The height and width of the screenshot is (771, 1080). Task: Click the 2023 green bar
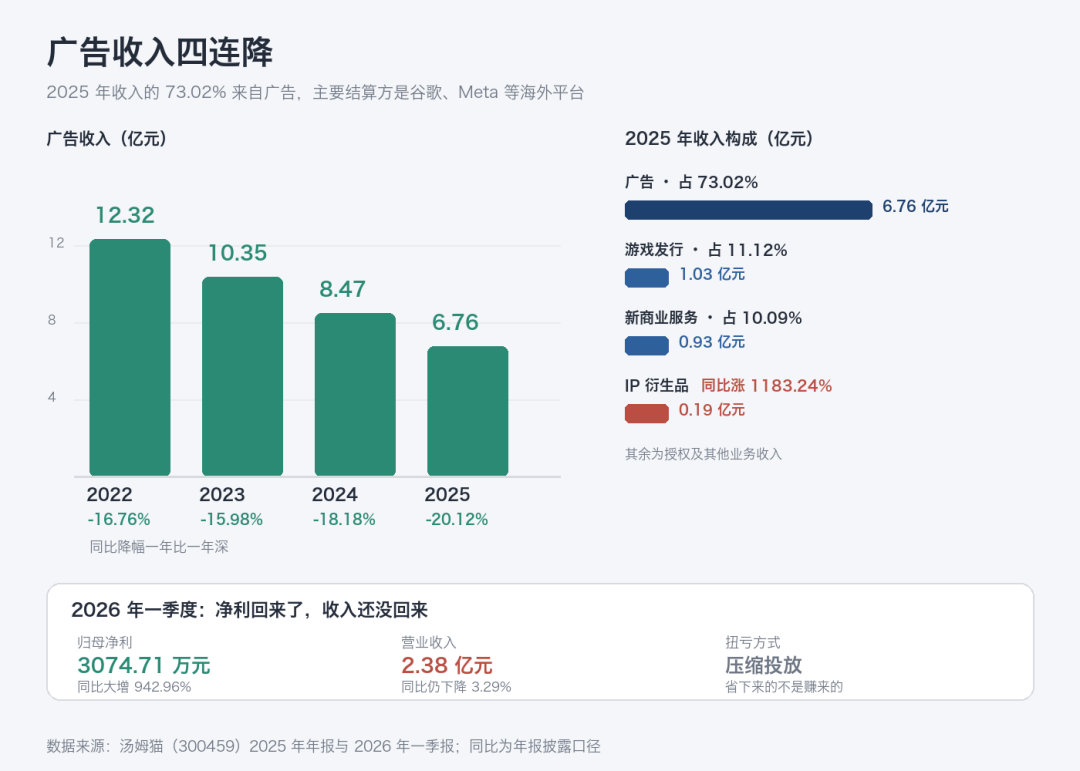(x=242, y=376)
